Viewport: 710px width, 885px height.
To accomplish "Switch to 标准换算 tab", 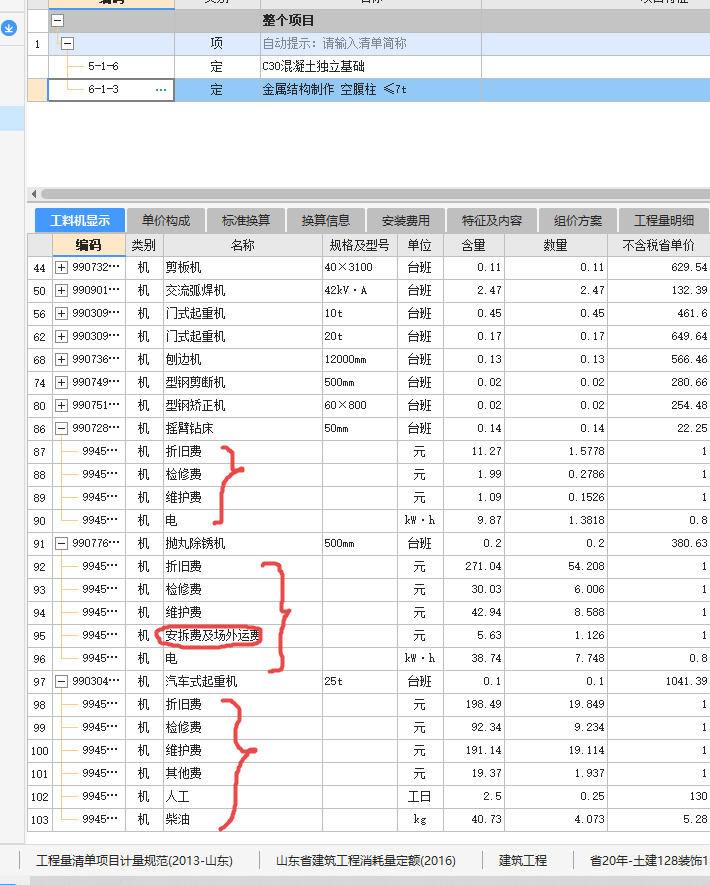I will point(246,220).
